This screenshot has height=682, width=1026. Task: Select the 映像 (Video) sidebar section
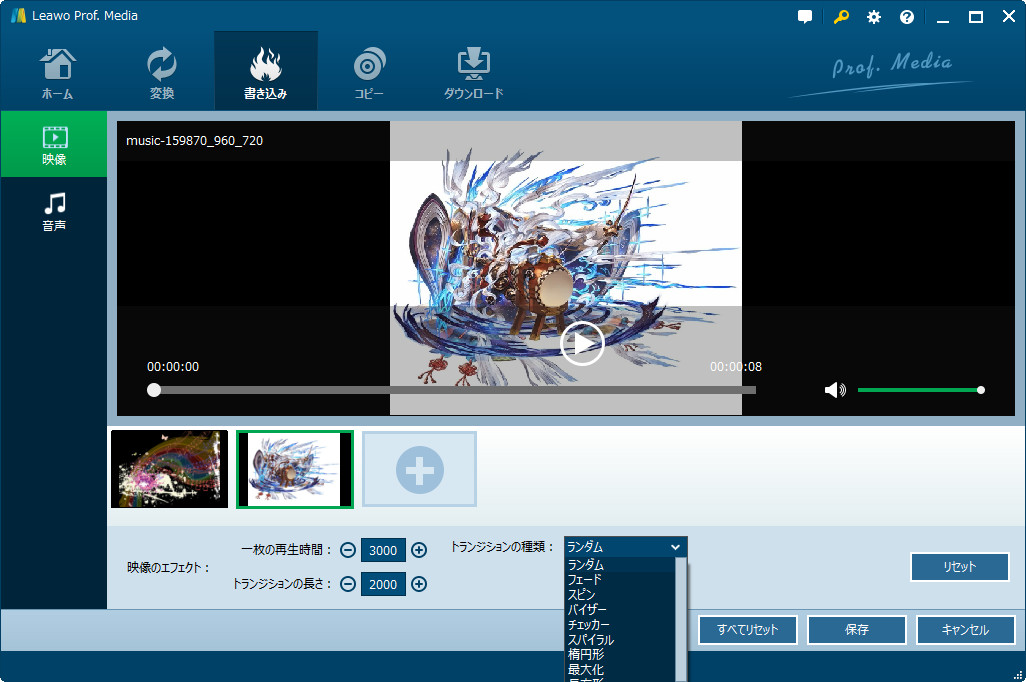click(54, 145)
